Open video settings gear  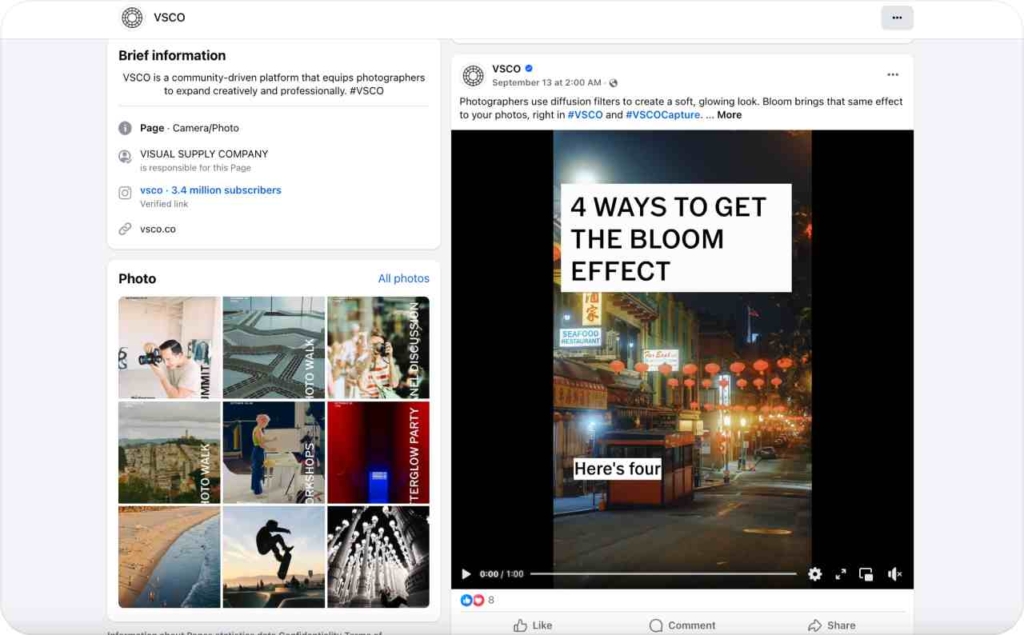pyautogui.click(x=815, y=574)
